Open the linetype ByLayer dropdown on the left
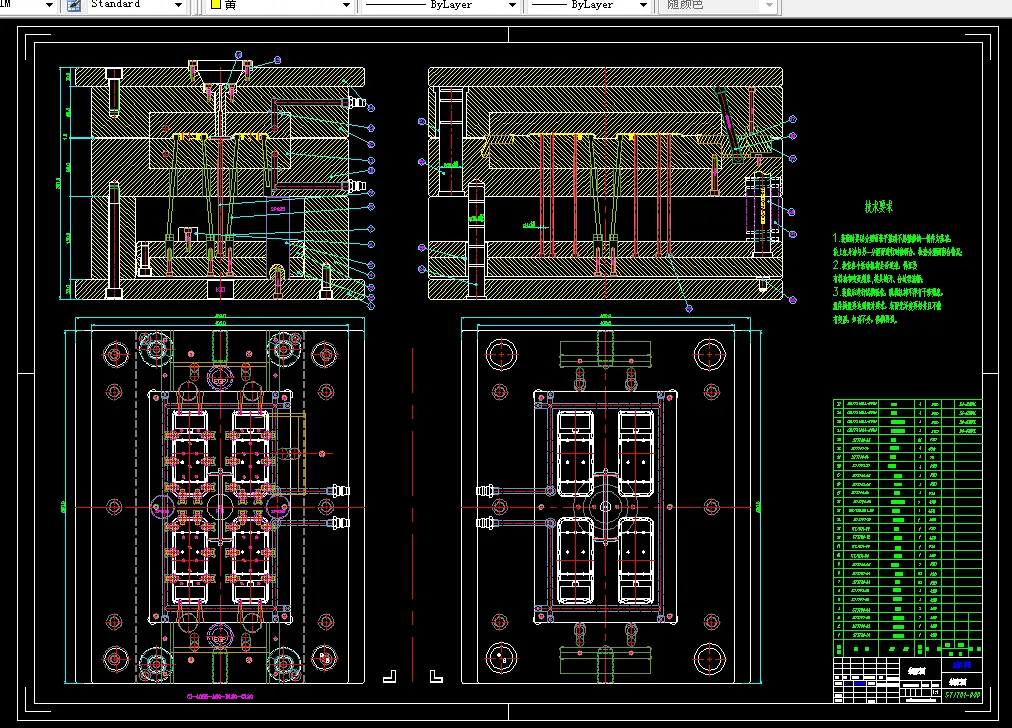 point(513,5)
